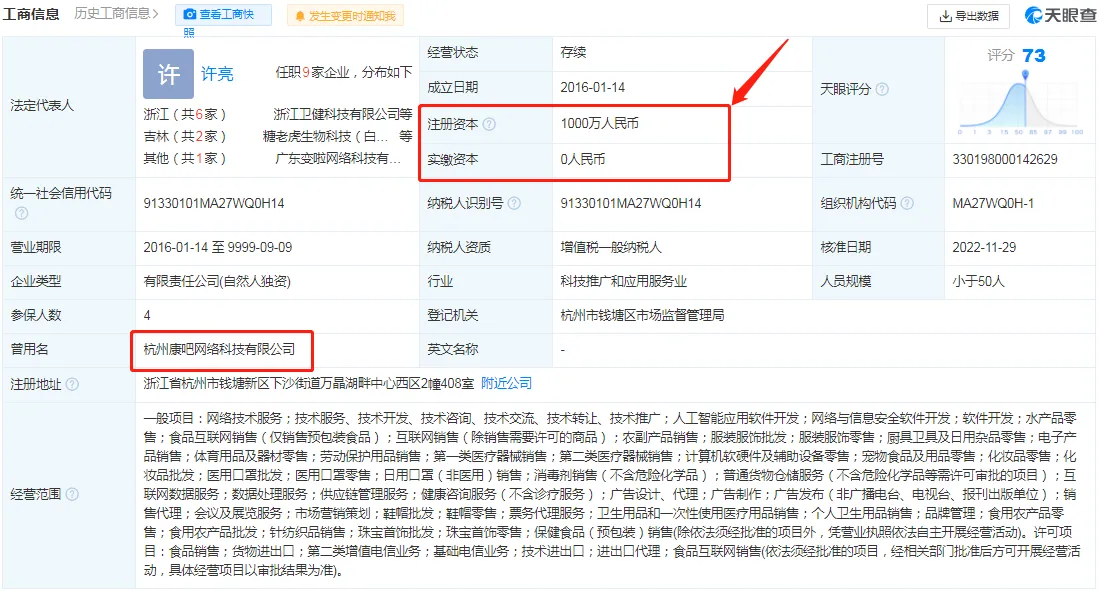This screenshot has height=591, width=1099.
Task: Click help icon next to 经营范围
Action: [72, 494]
